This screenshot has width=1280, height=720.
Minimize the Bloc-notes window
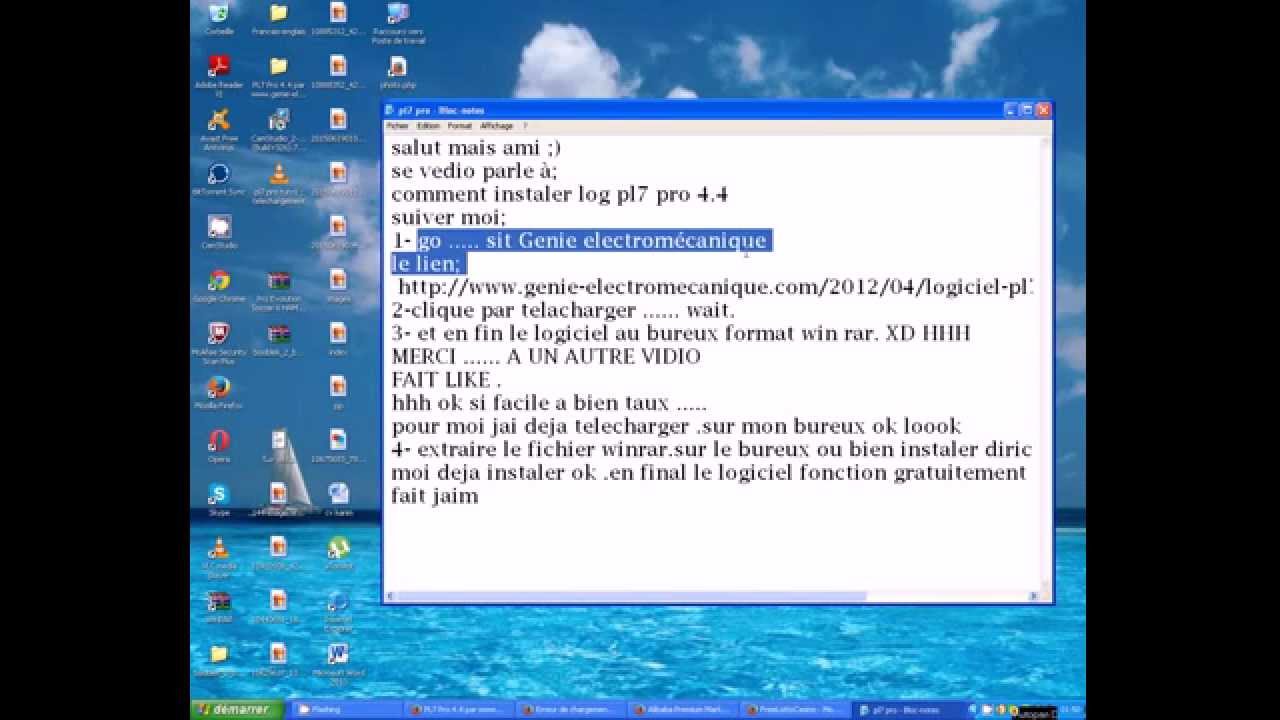1011,110
